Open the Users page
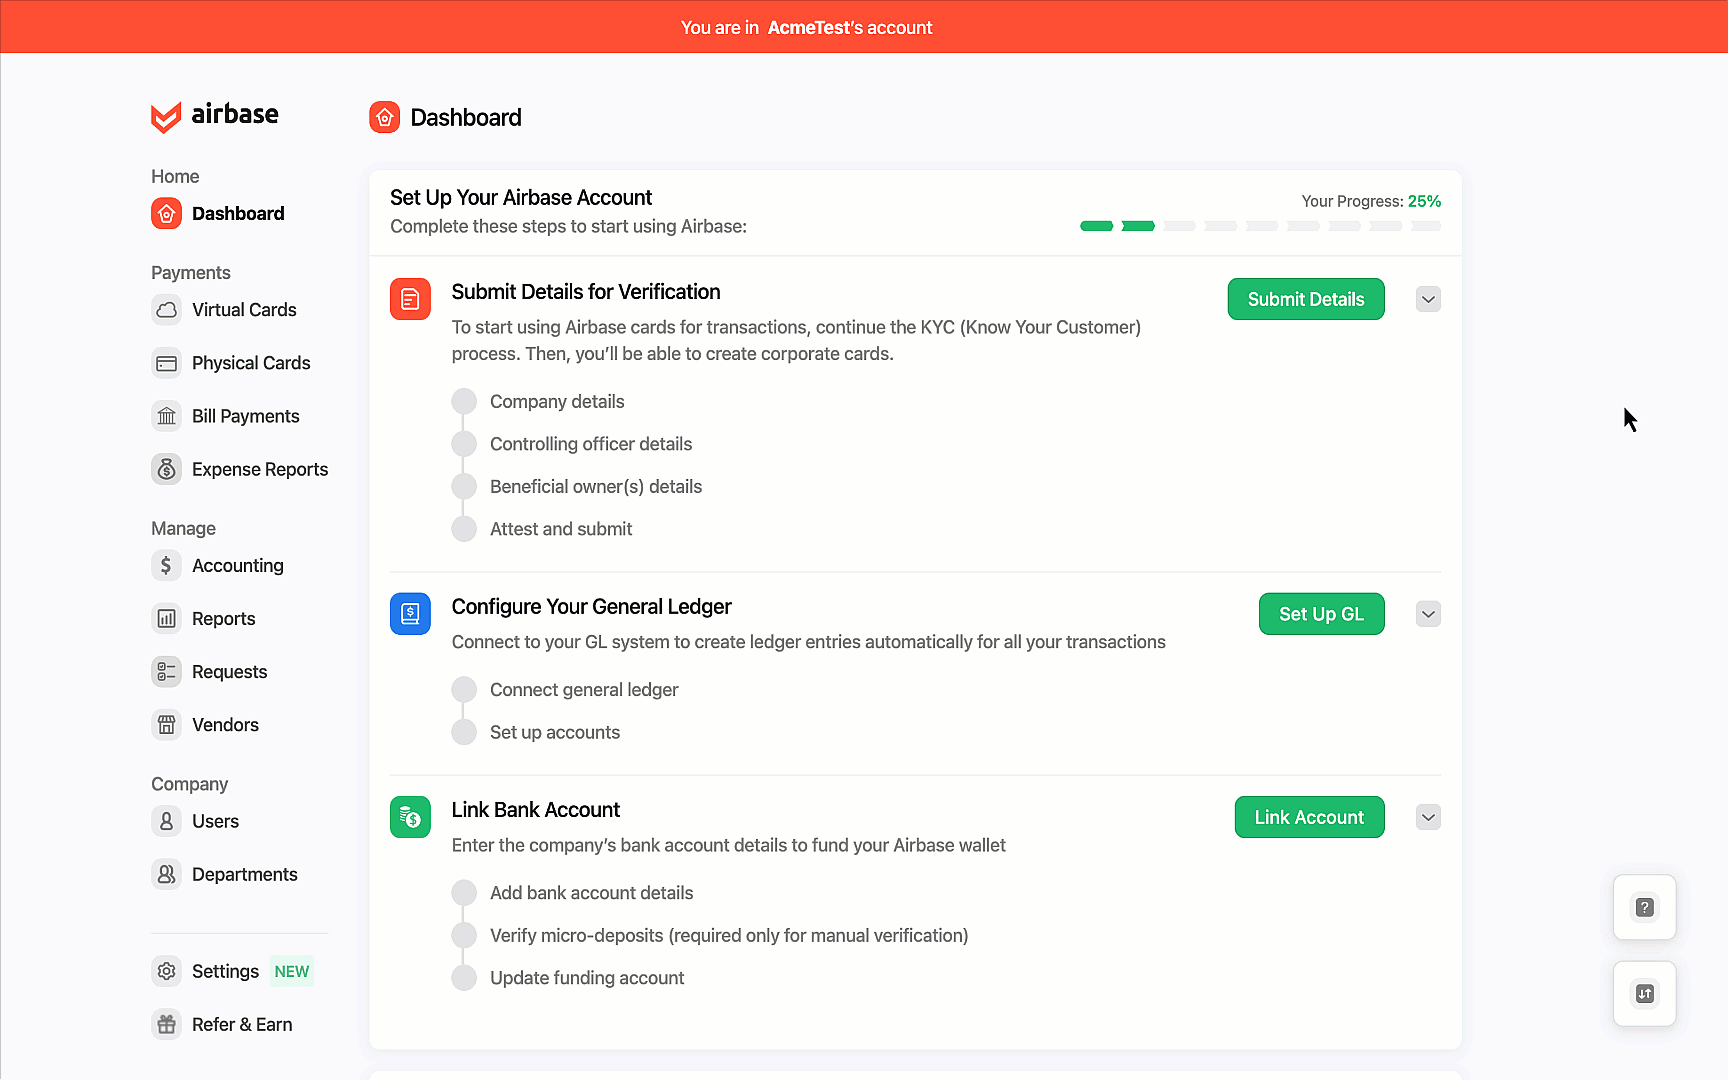1728x1080 pixels. [x=196, y=821]
